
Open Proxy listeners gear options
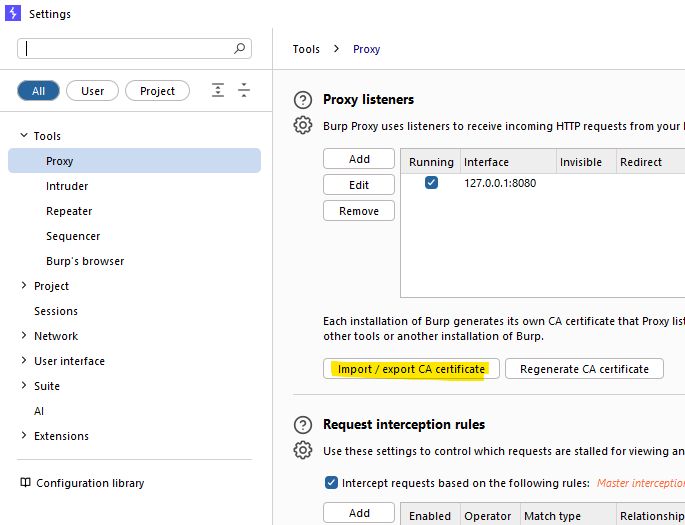[303, 125]
